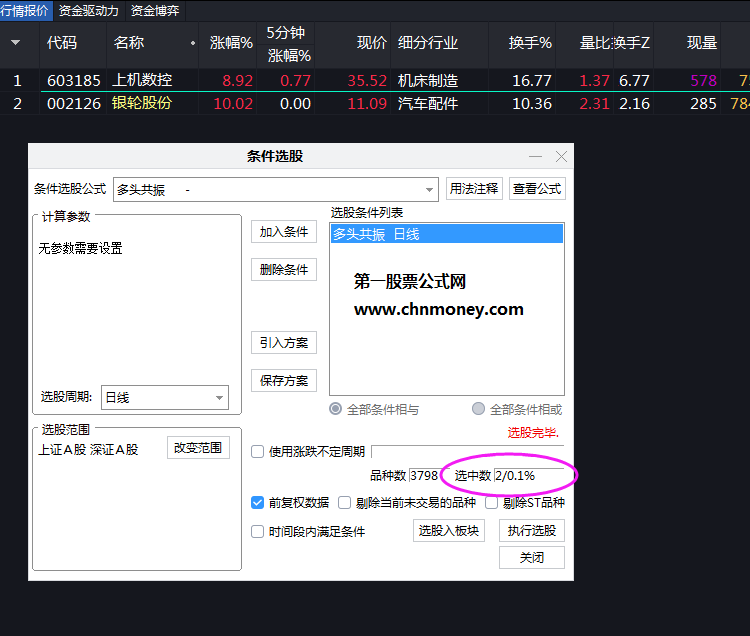Click 引入方案 button
750x636 pixels.
[284, 342]
